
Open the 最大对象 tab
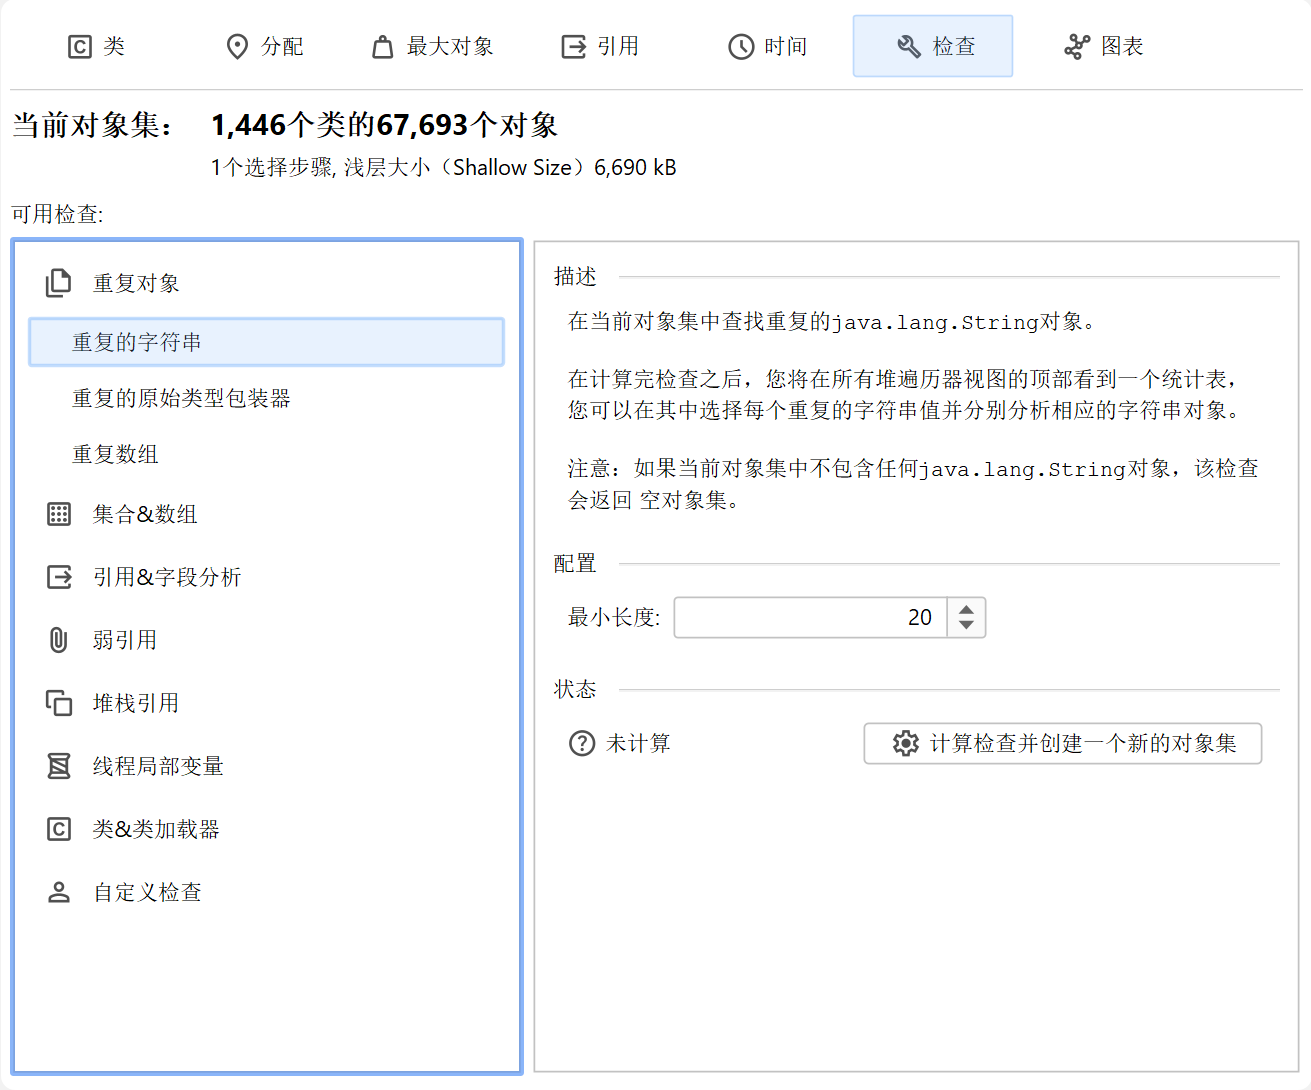[433, 46]
